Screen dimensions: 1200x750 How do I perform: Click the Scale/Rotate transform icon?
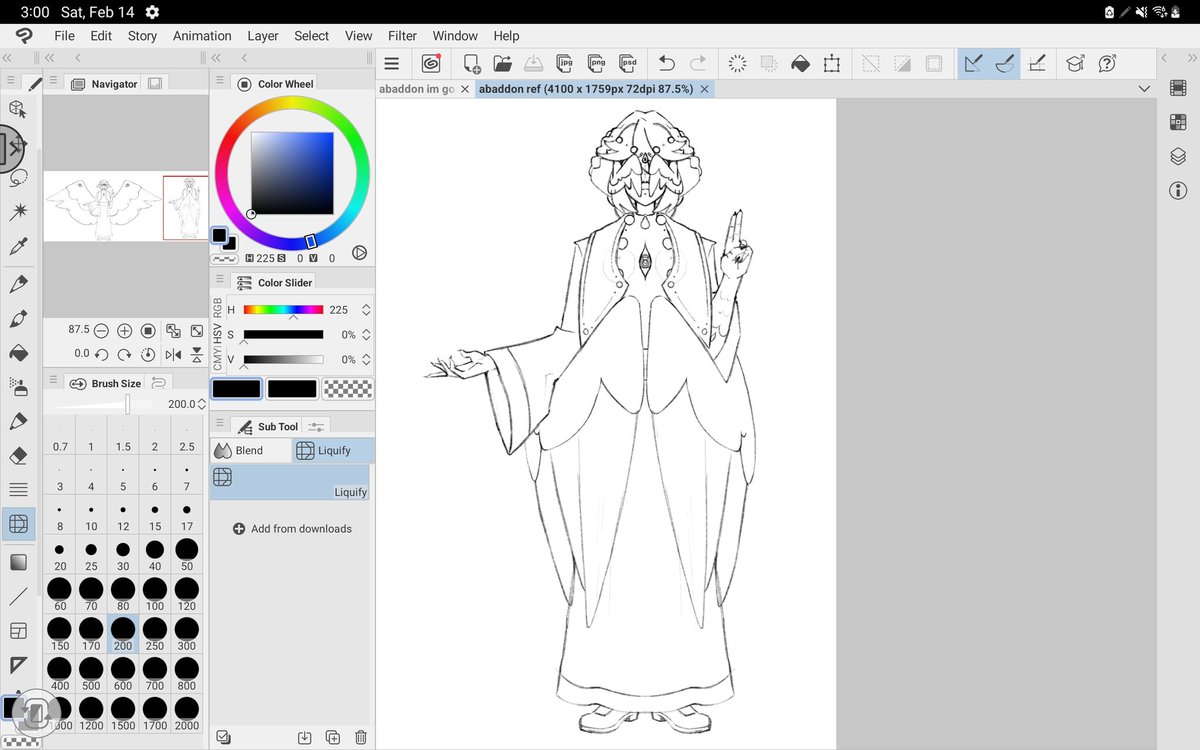tap(831, 63)
